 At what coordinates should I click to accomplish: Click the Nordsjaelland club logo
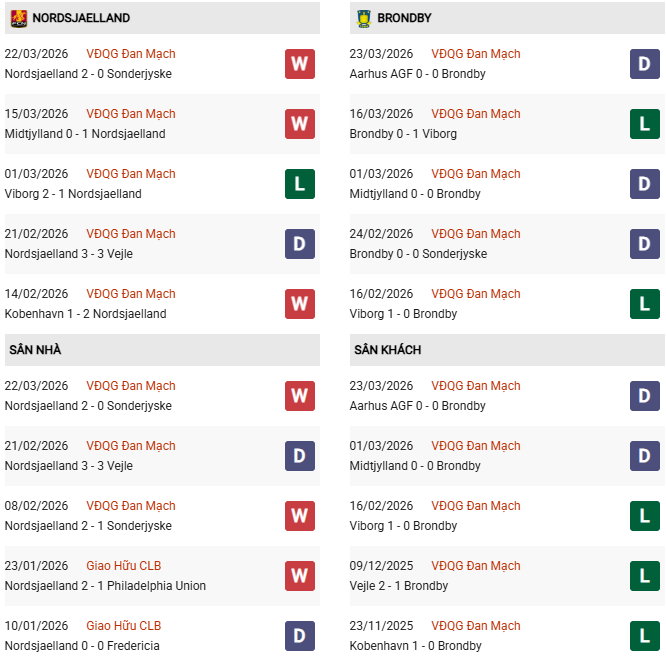[x=18, y=18]
